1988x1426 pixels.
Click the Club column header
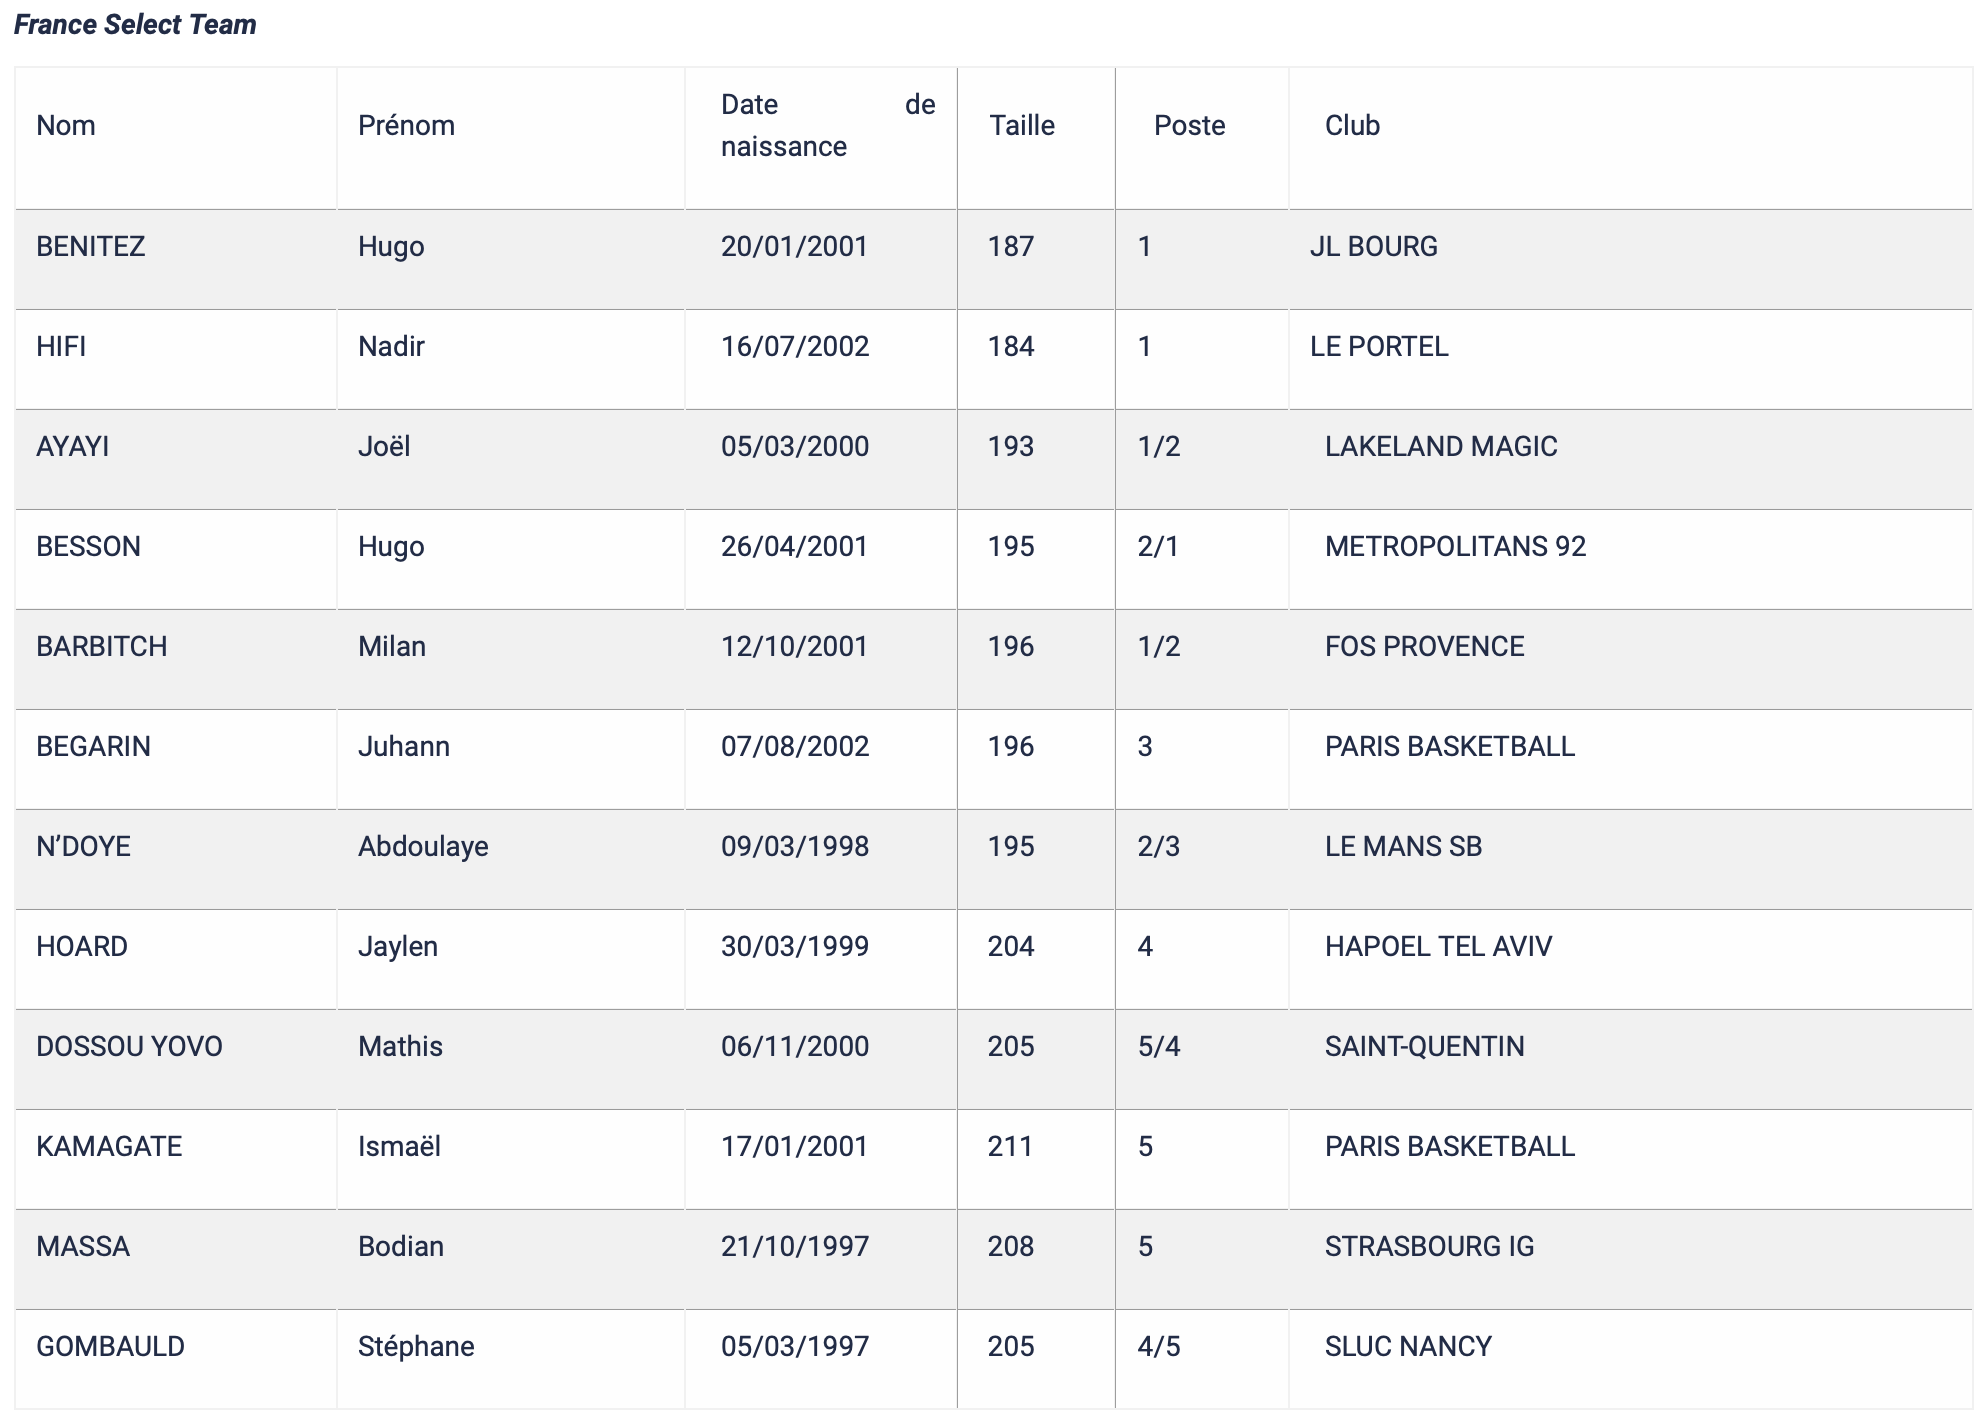coord(1352,126)
